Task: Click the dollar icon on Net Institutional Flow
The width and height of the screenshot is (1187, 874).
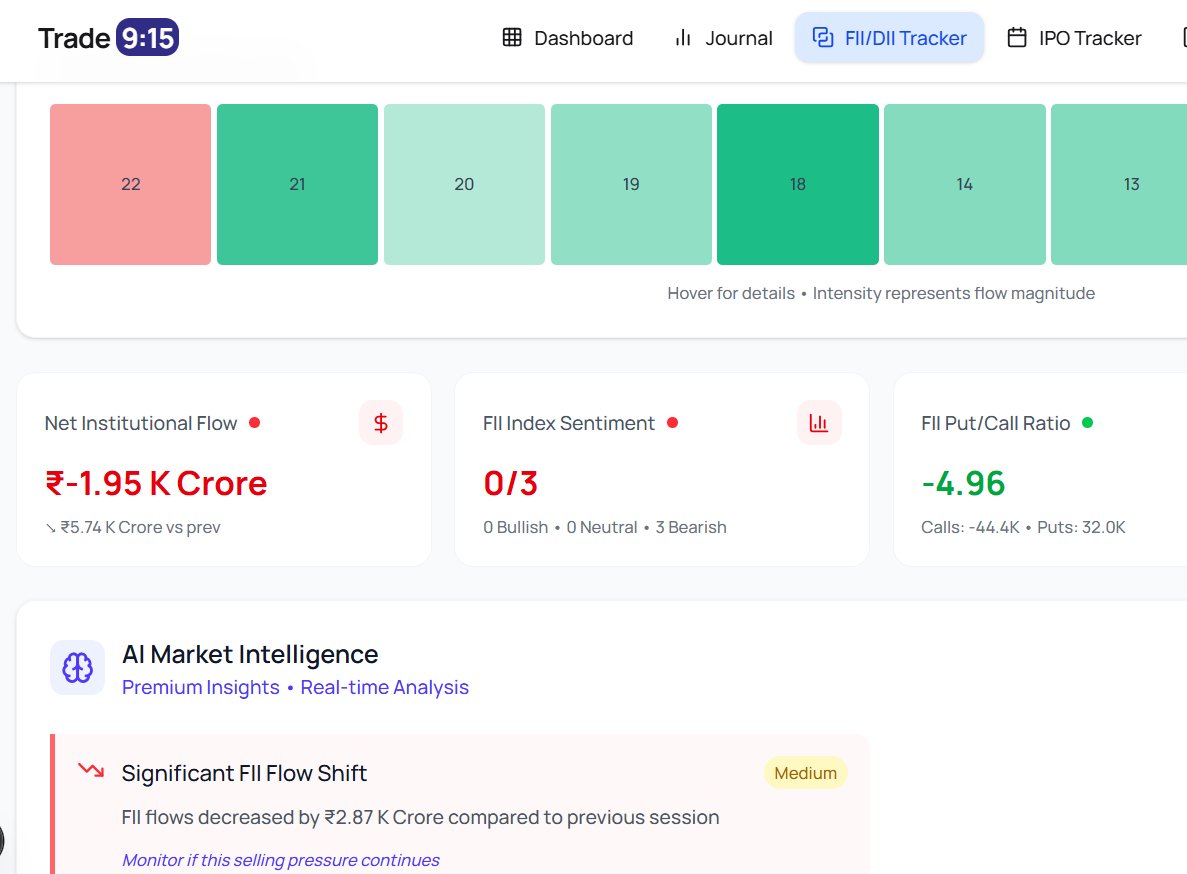Action: 381,423
